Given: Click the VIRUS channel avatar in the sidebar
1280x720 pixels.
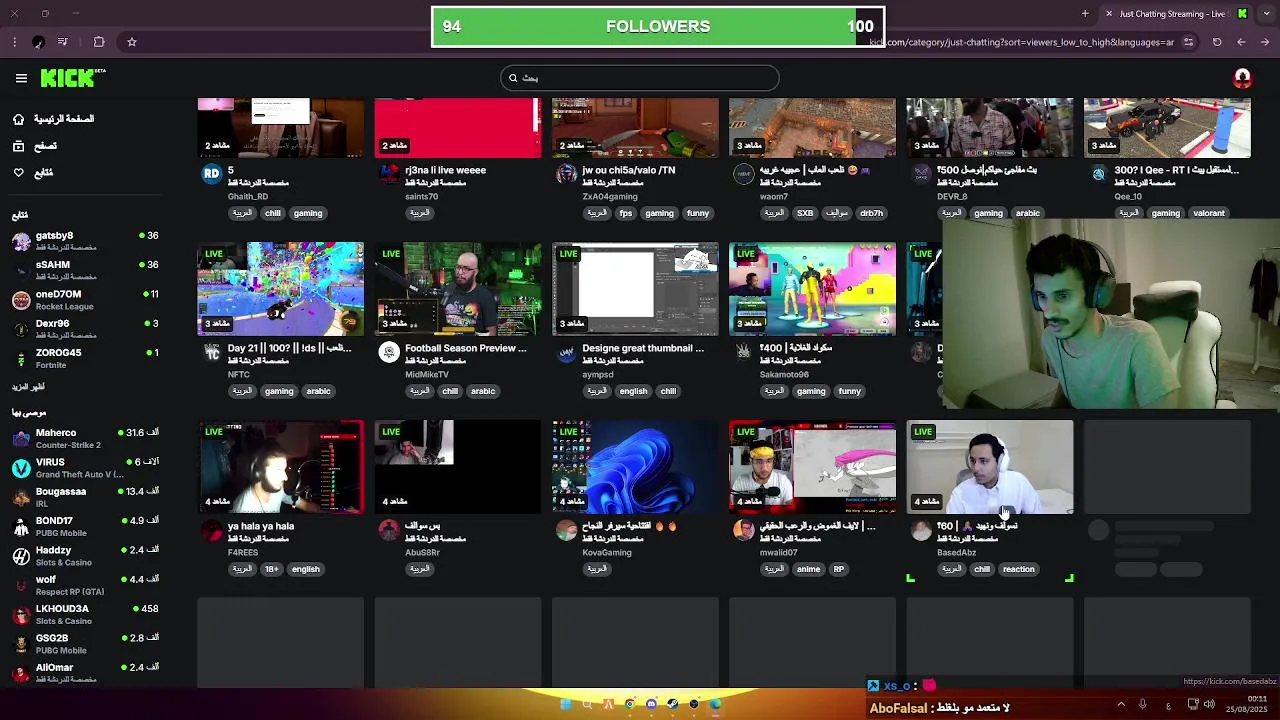Looking at the screenshot, I should (21, 468).
